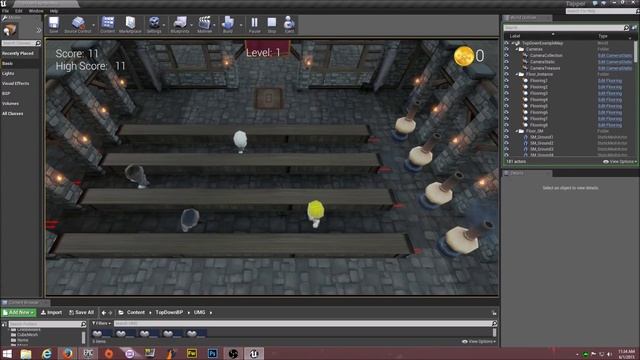Open Photoshop from the taskbar
The height and width of the screenshot is (360, 640).
(x=212, y=353)
